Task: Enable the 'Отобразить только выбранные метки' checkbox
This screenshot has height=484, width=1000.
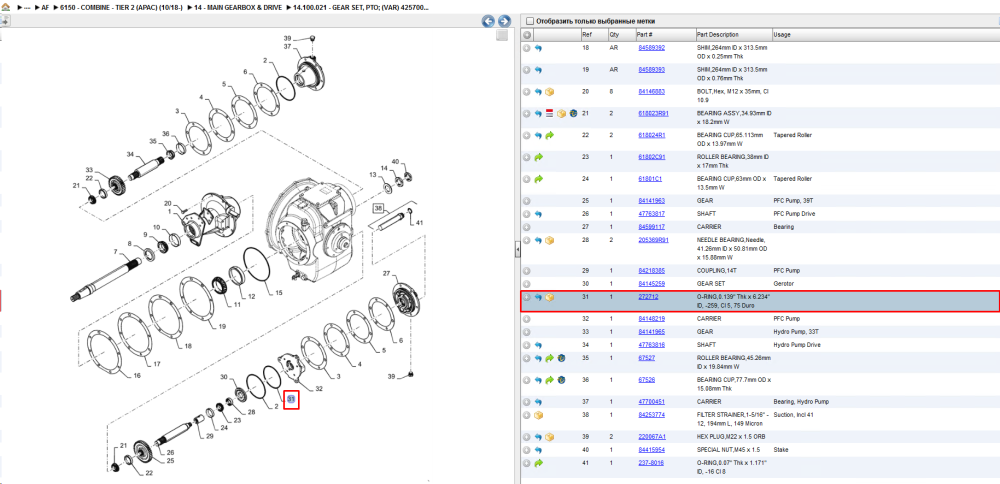Action: 529,21
